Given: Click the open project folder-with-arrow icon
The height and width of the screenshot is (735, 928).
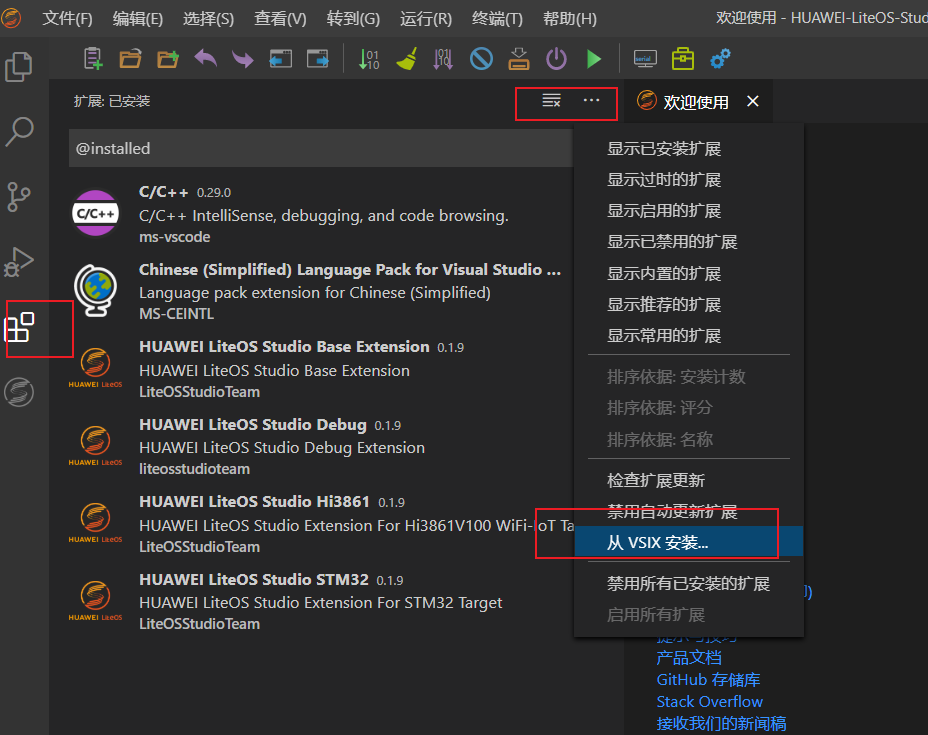Looking at the screenshot, I should (x=168, y=59).
